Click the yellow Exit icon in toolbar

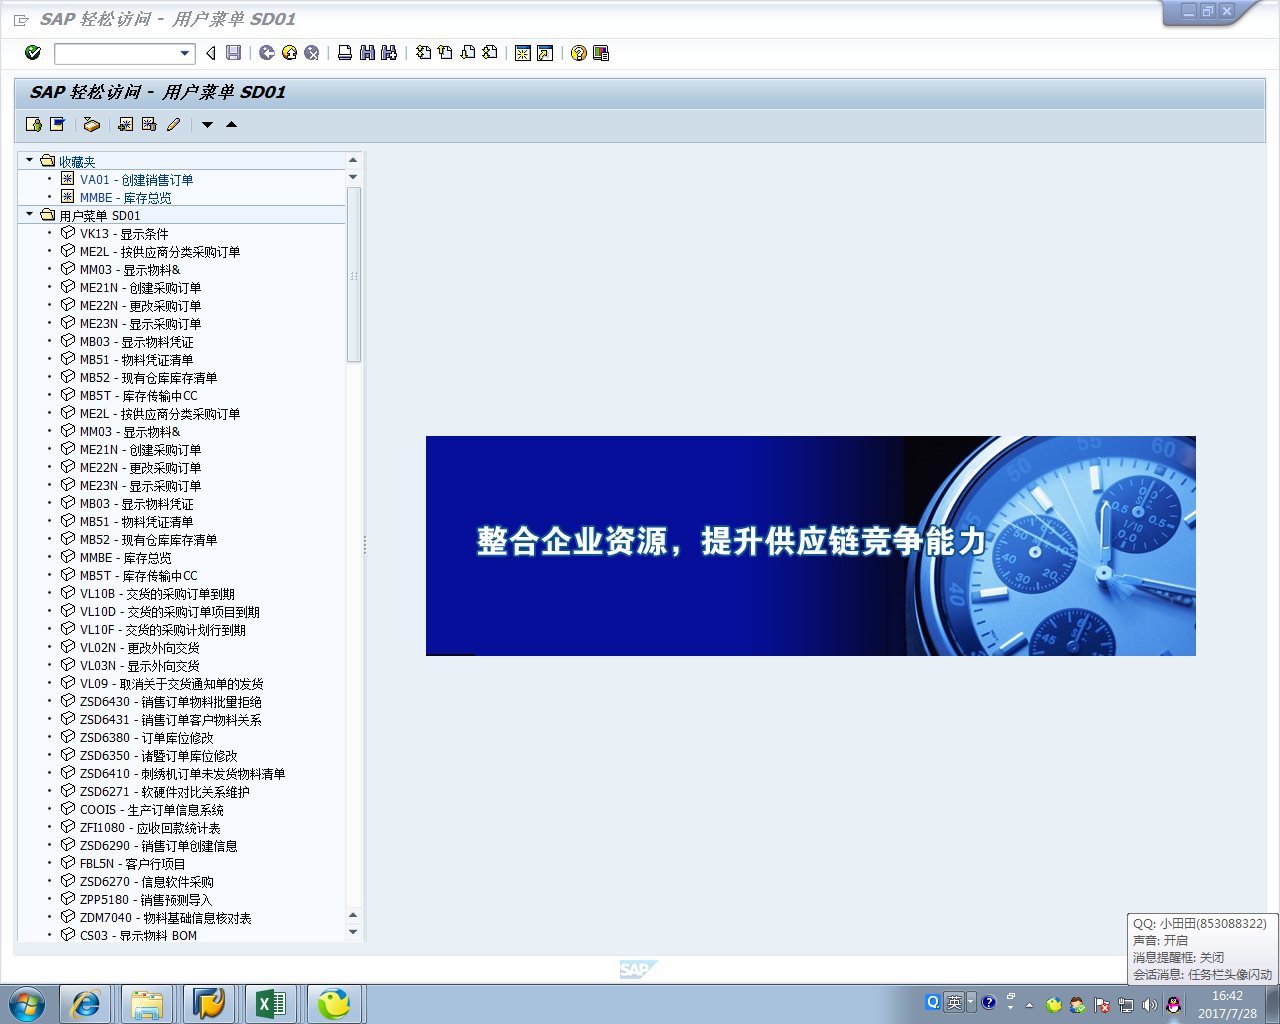[289, 53]
